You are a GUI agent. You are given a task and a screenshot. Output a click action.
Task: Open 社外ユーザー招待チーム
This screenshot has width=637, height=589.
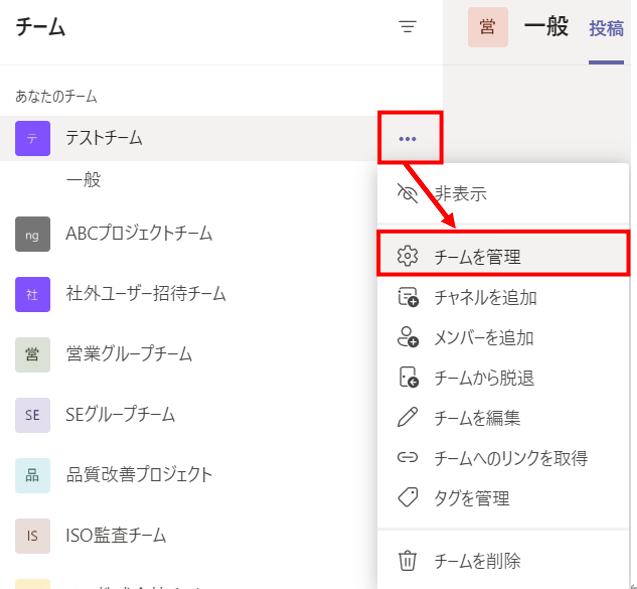tap(145, 294)
